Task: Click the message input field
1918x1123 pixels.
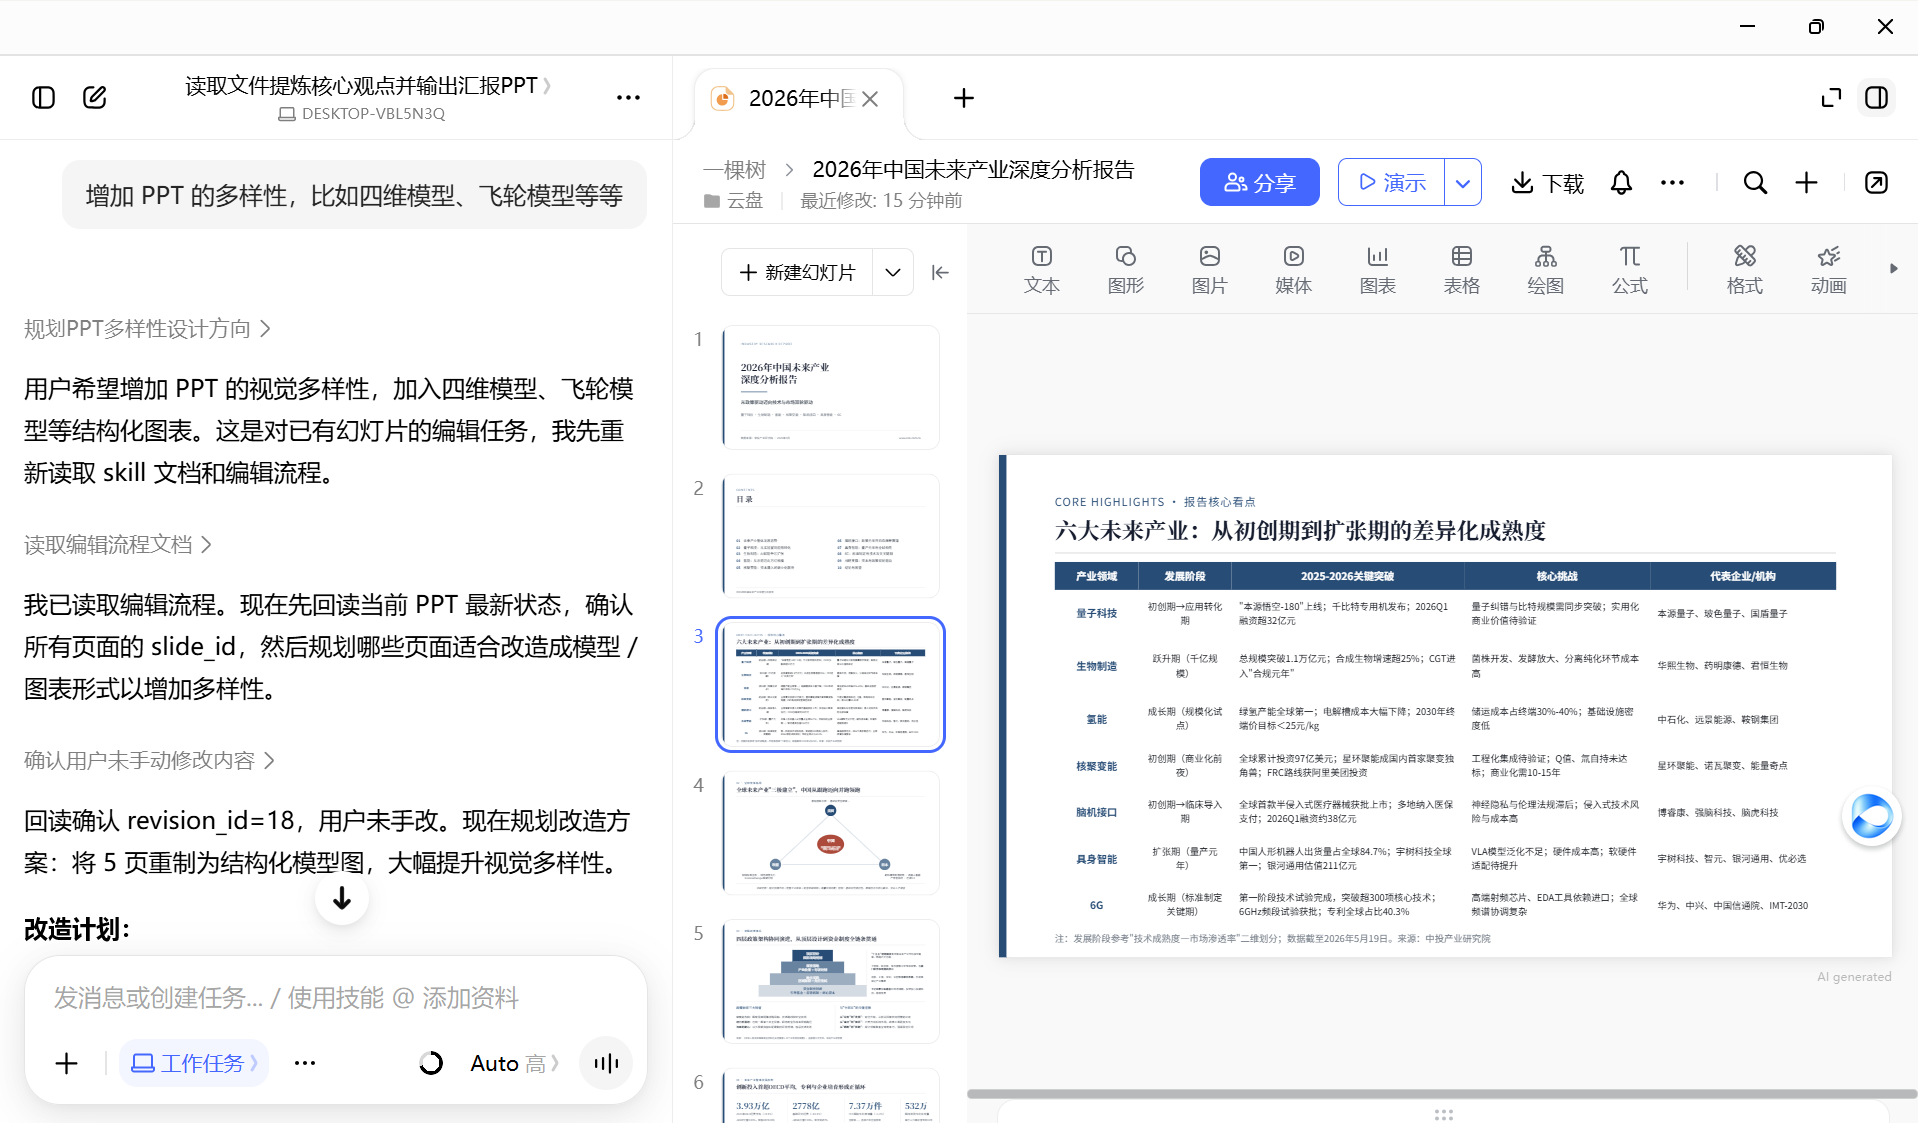Action: pyautogui.click(x=336, y=997)
